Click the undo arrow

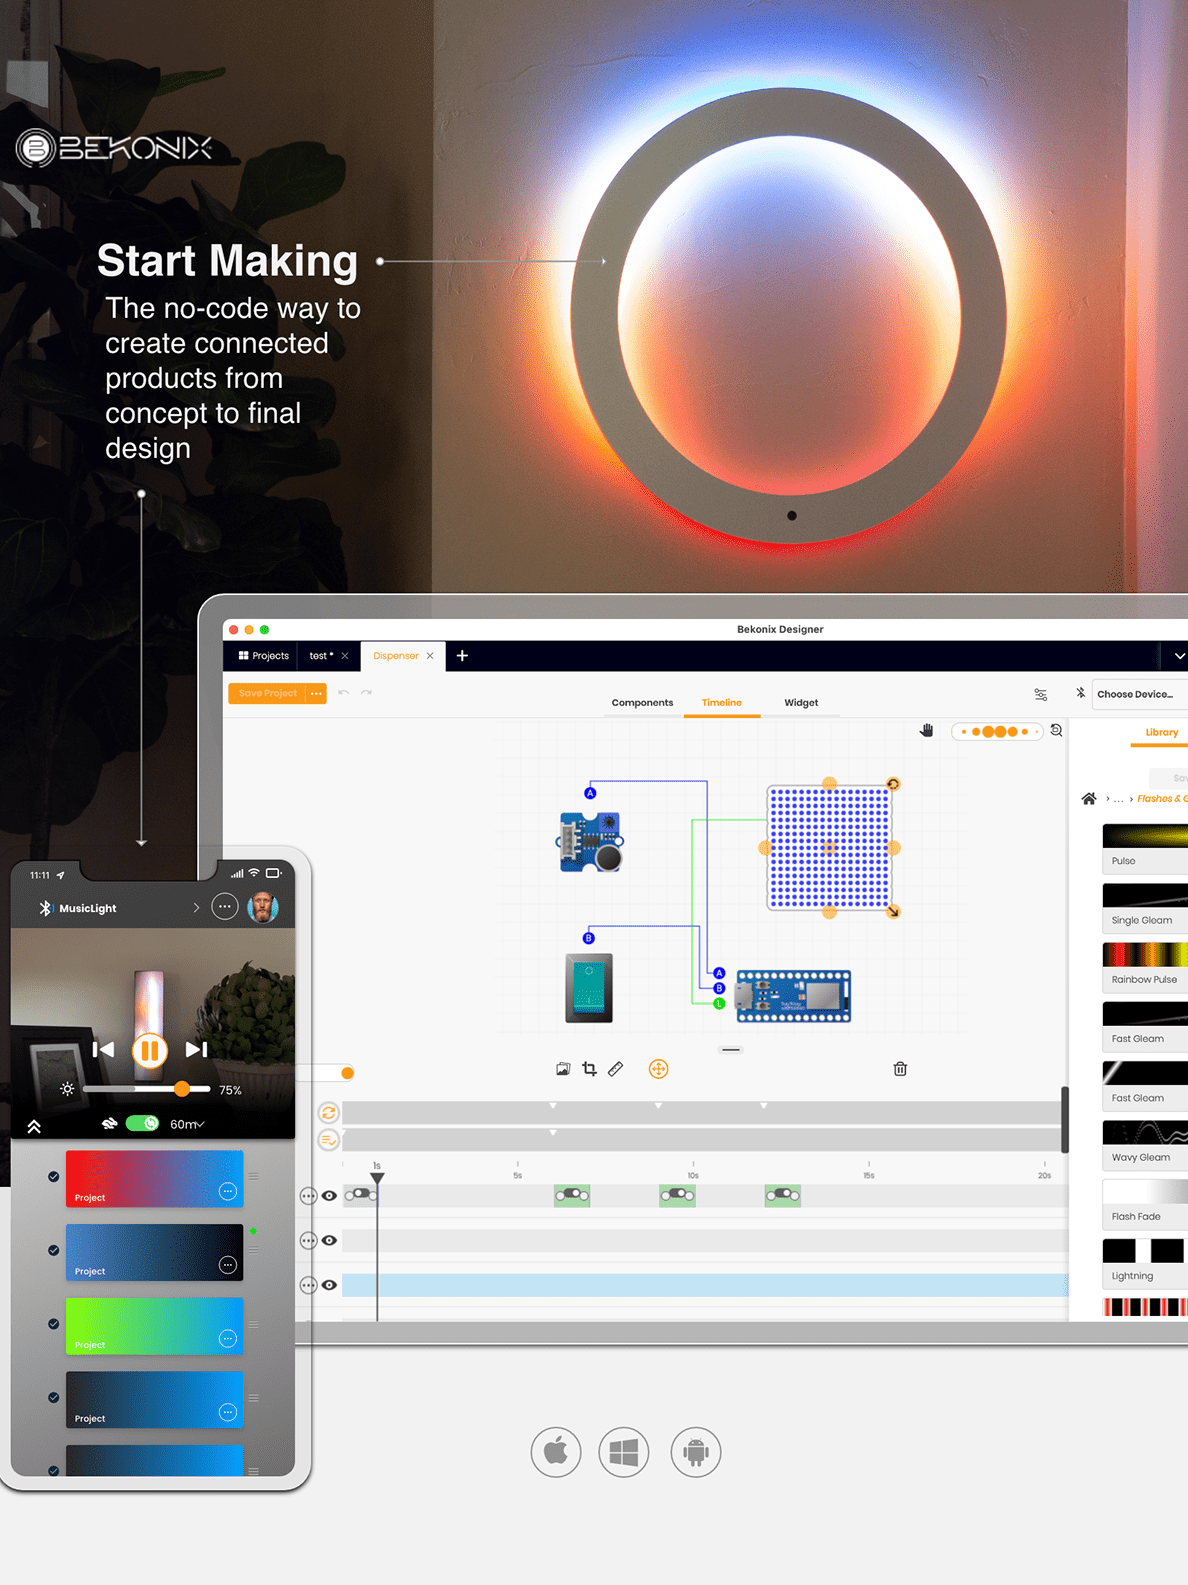point(343,692)
